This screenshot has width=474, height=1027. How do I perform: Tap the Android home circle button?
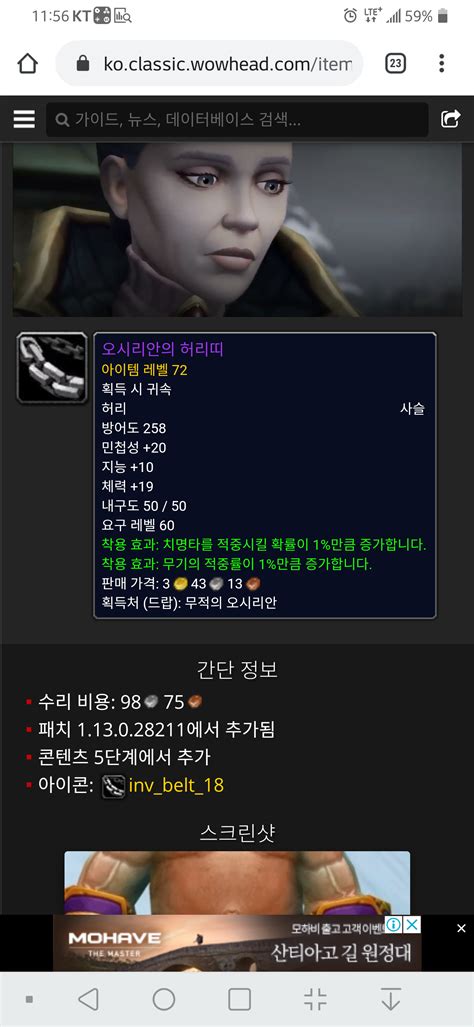pyautogui.click(x=164, y=999)
